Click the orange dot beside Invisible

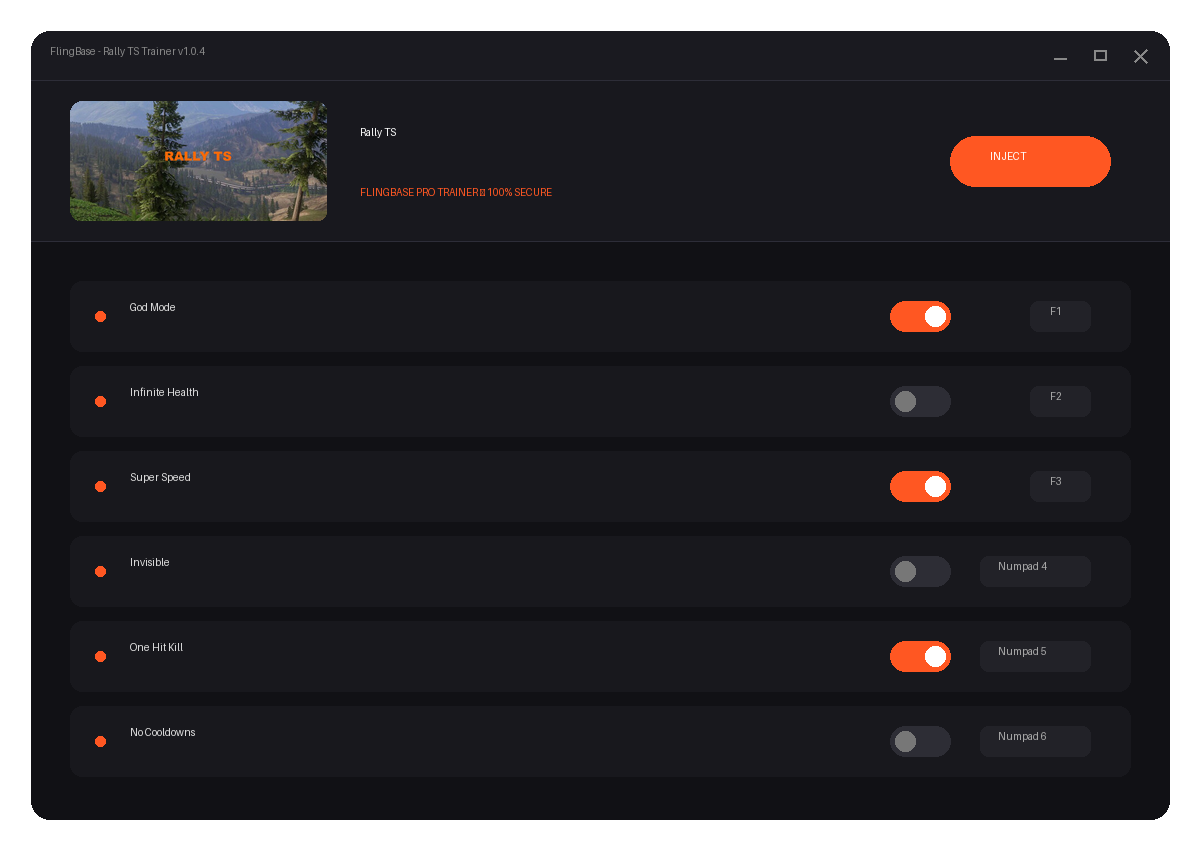point(100,571)
